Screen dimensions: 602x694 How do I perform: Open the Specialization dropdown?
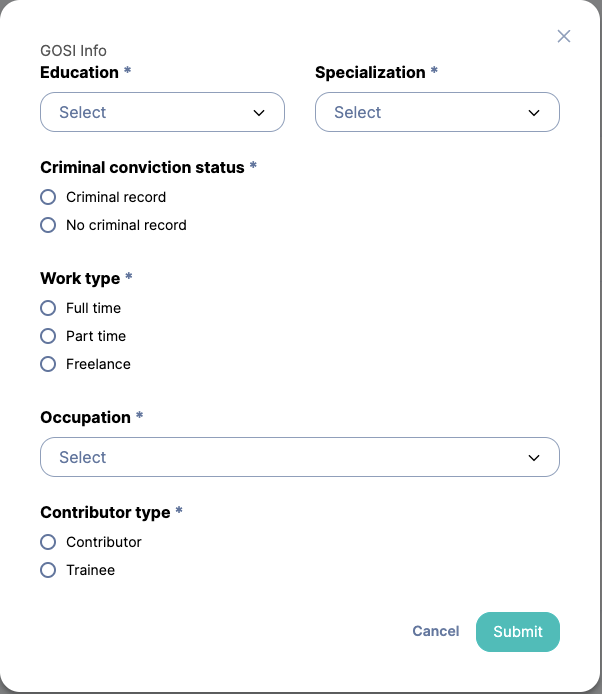click(437, 112)
